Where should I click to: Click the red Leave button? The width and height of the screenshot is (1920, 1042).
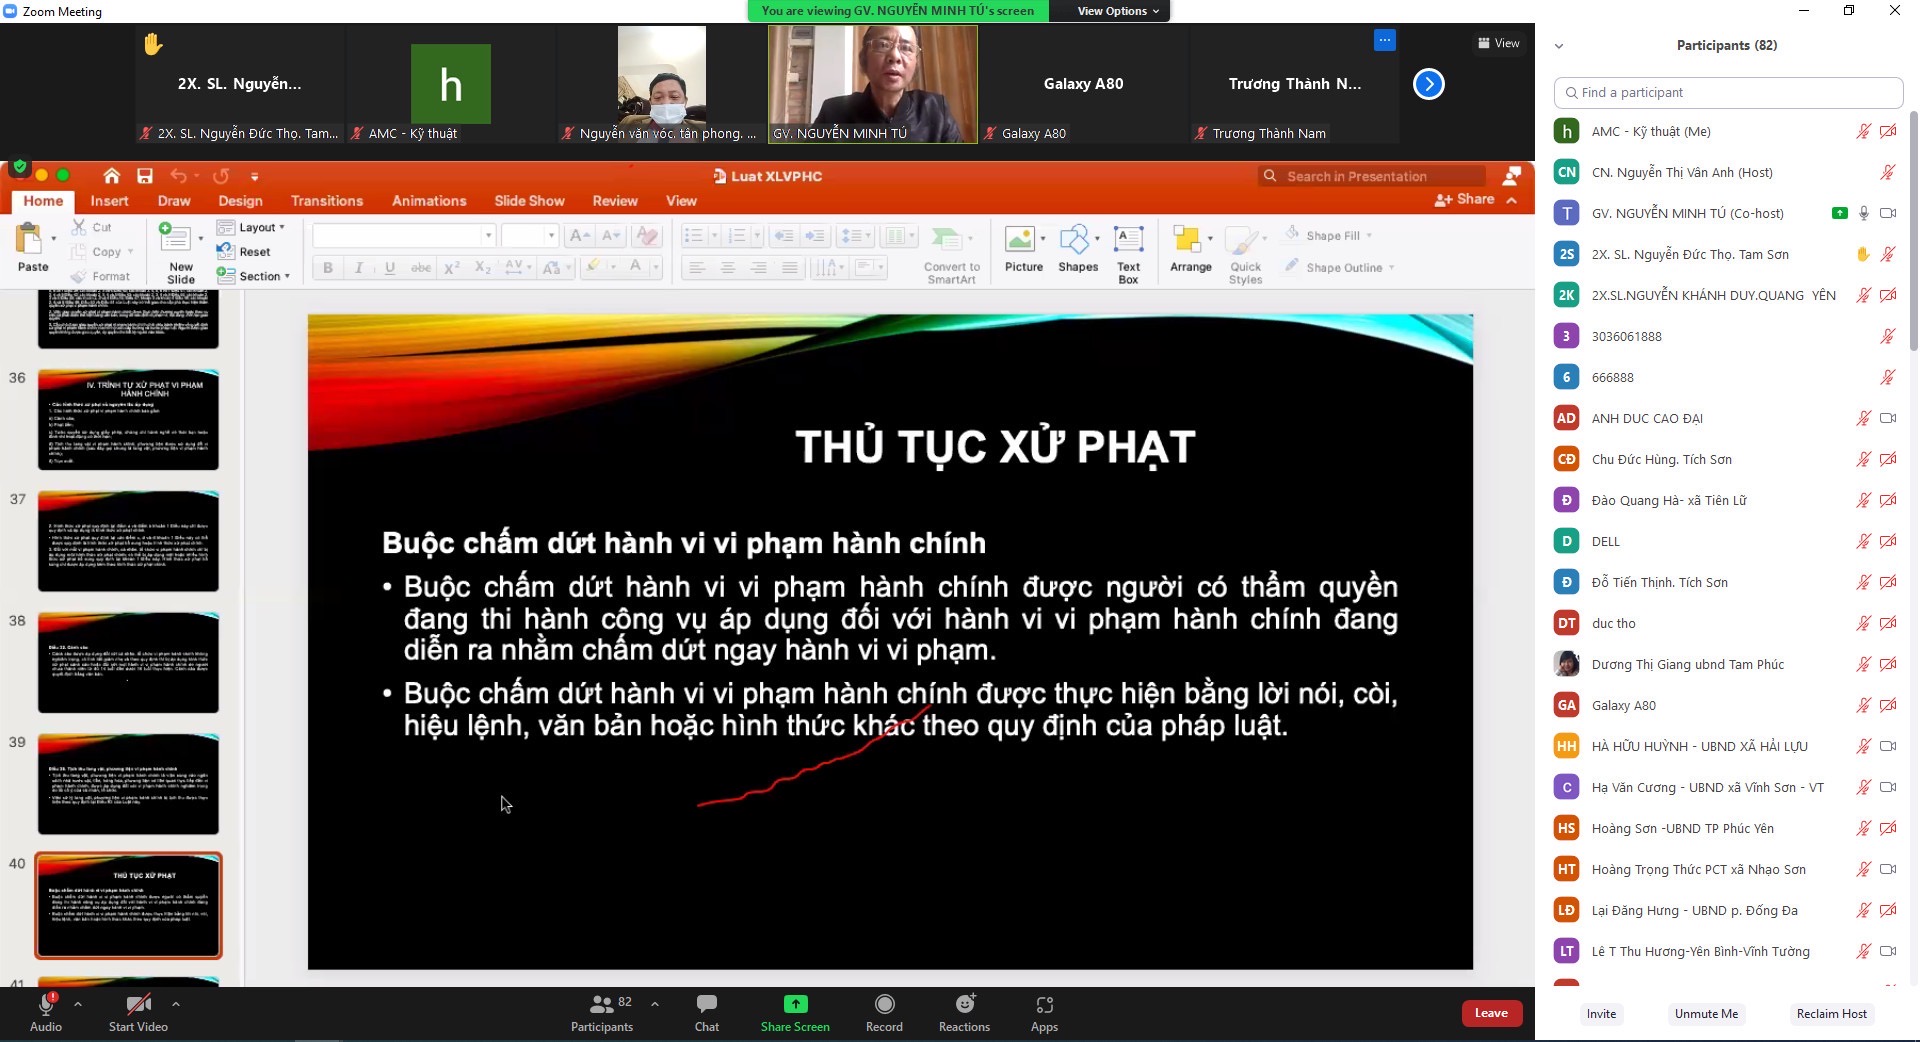click(1491, 1013)
